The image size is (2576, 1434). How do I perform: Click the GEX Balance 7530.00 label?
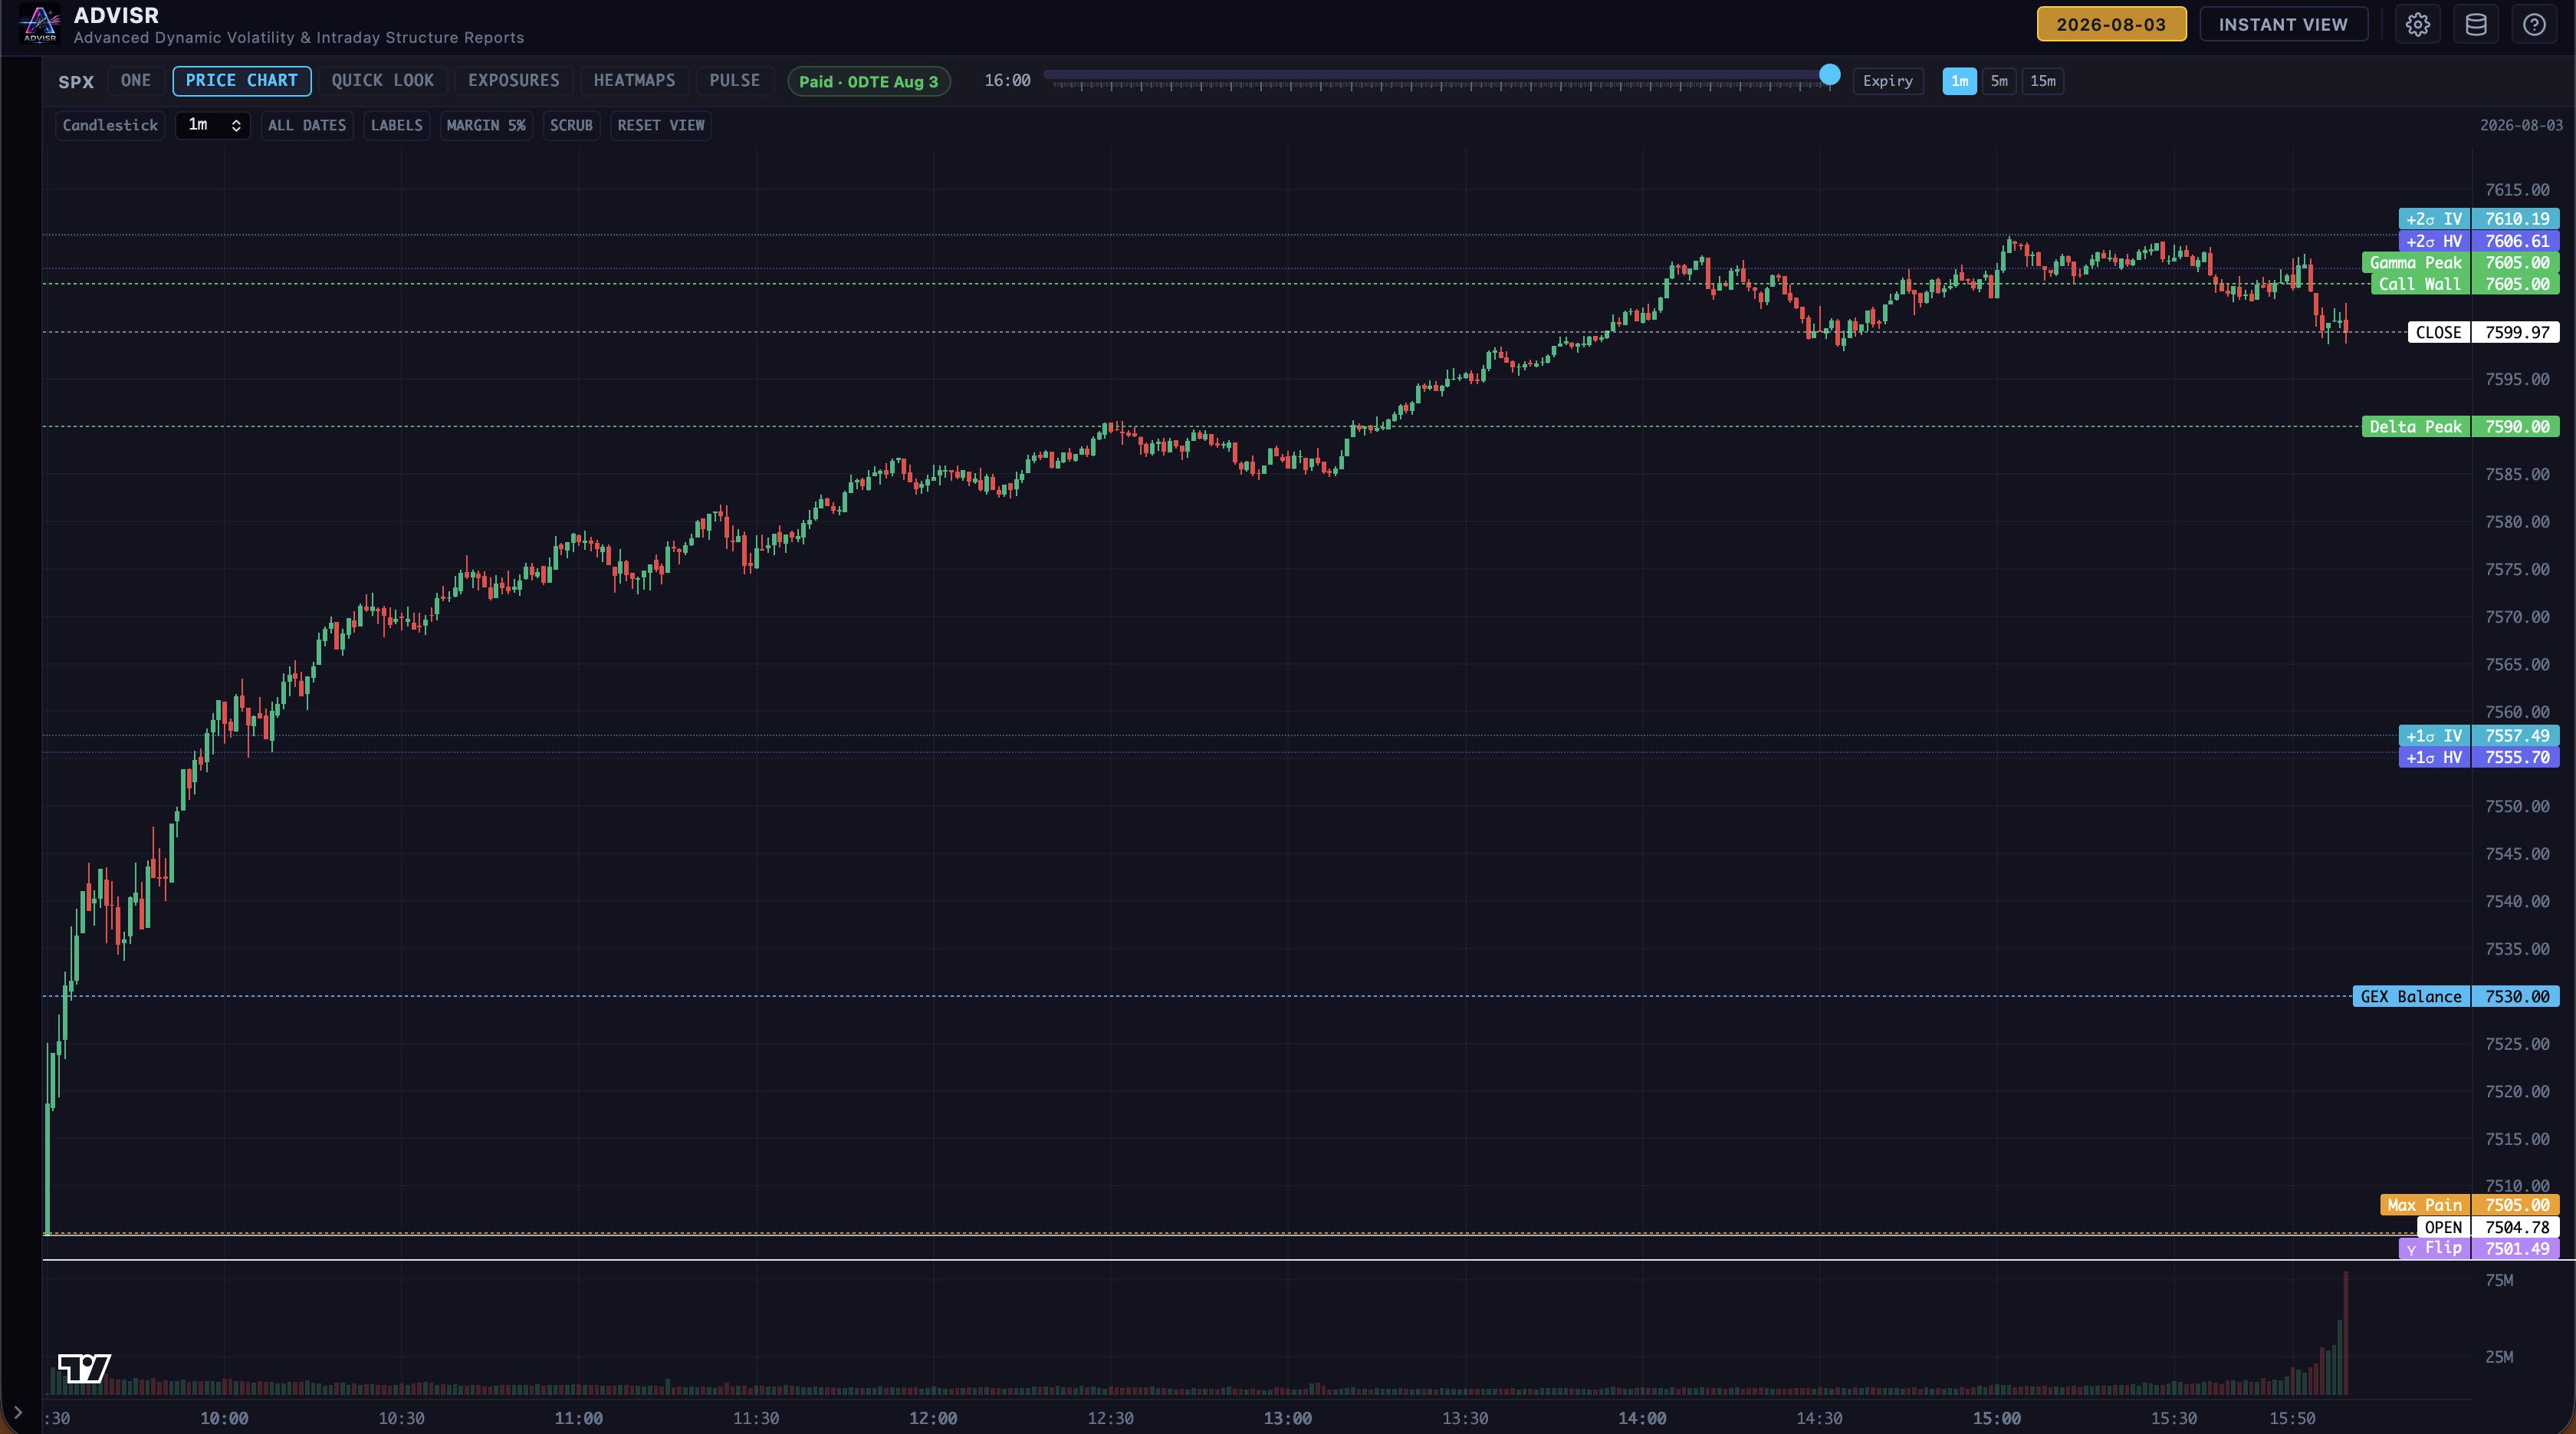(2456, 996)
